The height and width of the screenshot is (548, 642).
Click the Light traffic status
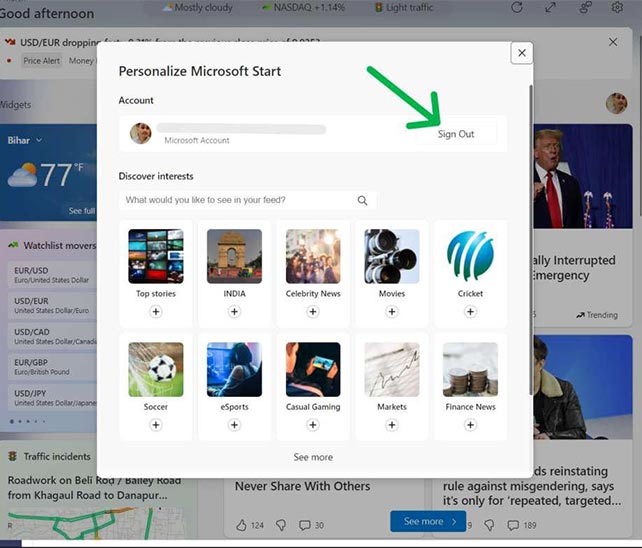[x=404, y=7]
